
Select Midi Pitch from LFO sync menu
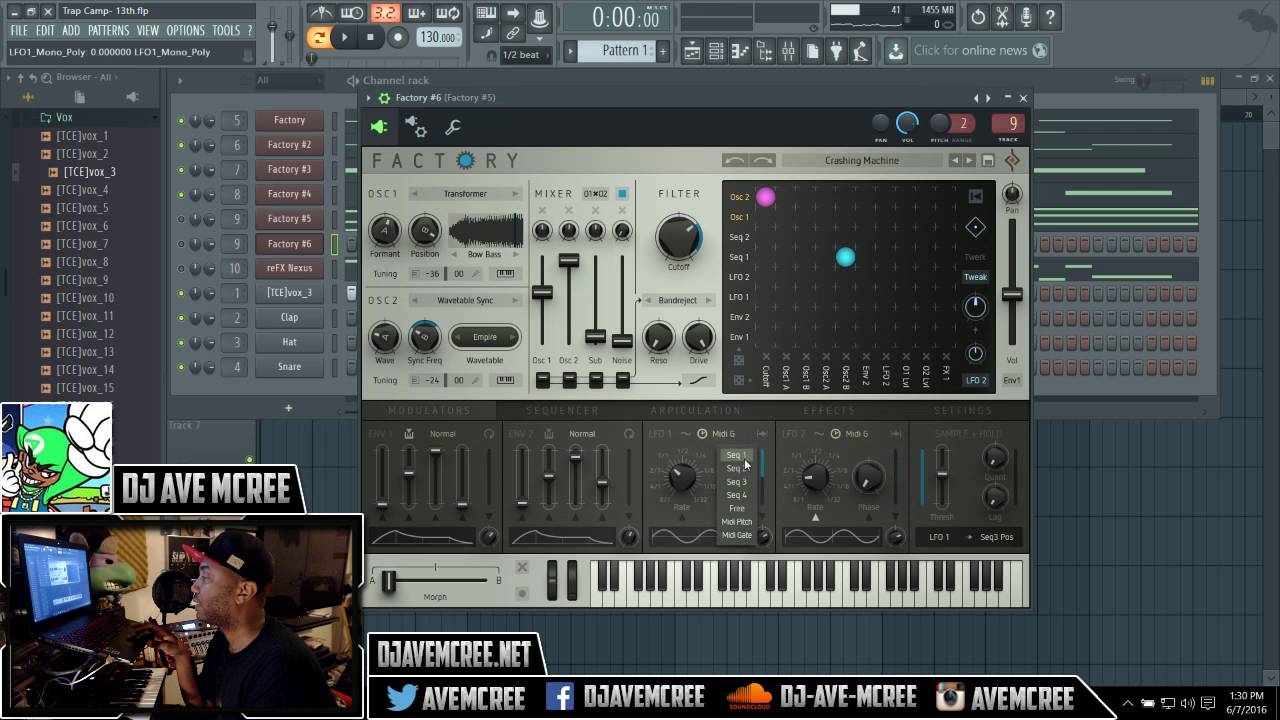pos(737,521)
